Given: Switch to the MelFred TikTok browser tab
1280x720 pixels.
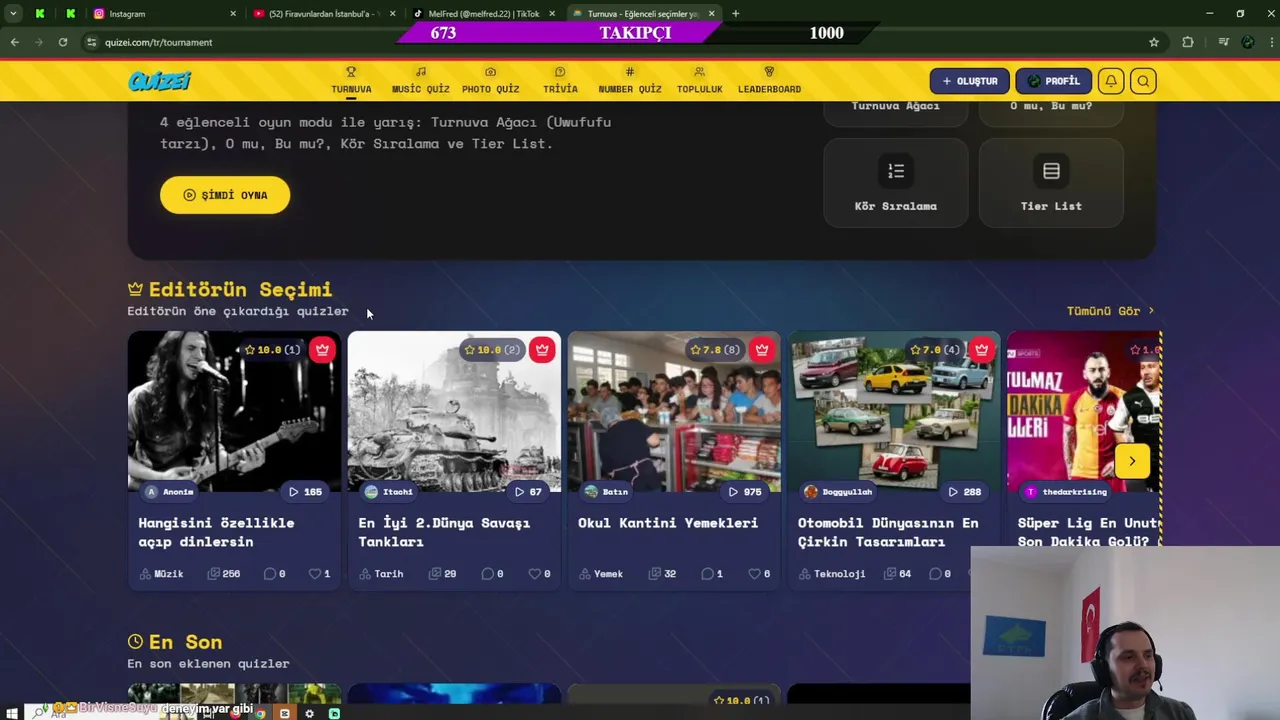Looking at the screenshot, I should coord(483,14).
